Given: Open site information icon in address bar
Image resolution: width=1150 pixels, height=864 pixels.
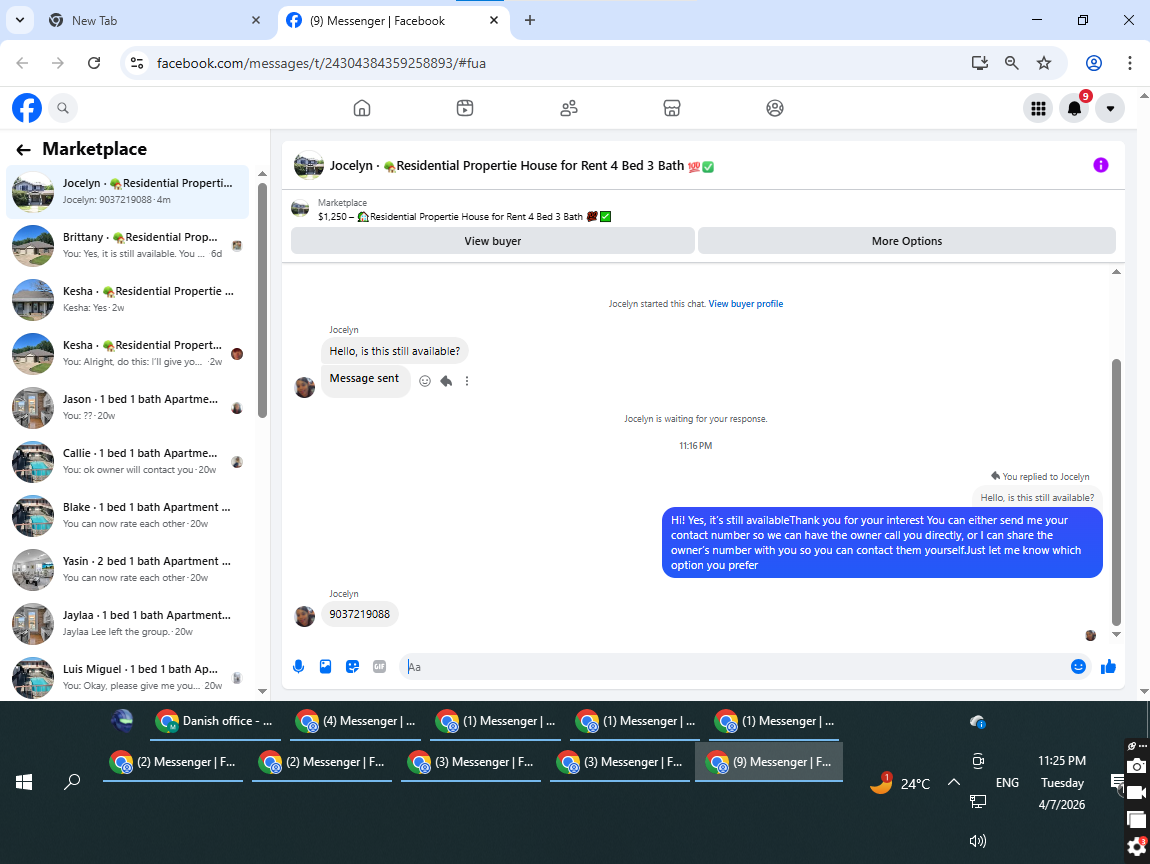Looking at the screenshot, I should 137,63.
